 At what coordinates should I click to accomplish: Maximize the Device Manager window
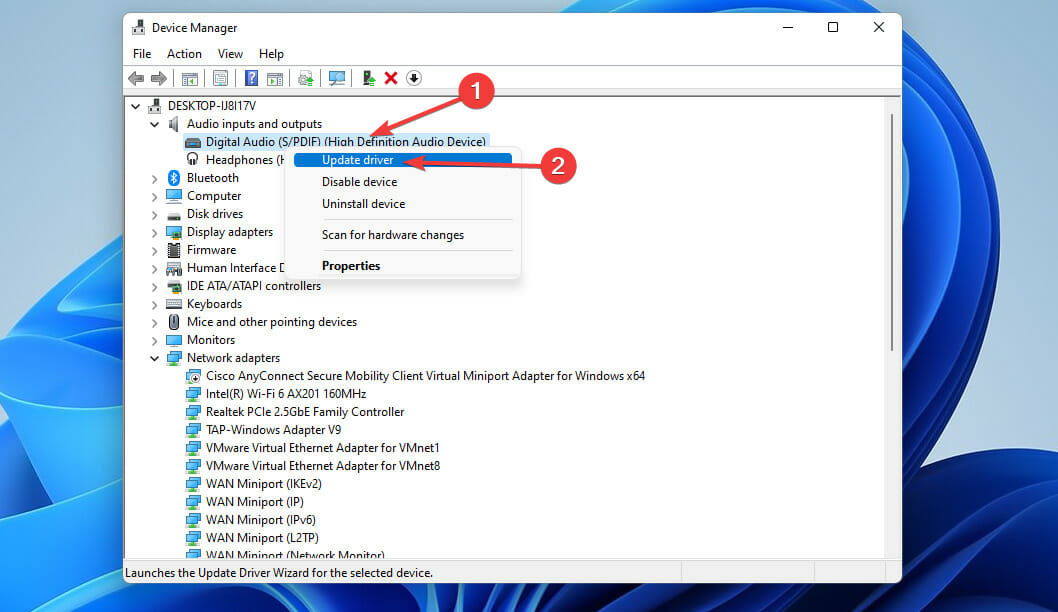click(833, 28)
